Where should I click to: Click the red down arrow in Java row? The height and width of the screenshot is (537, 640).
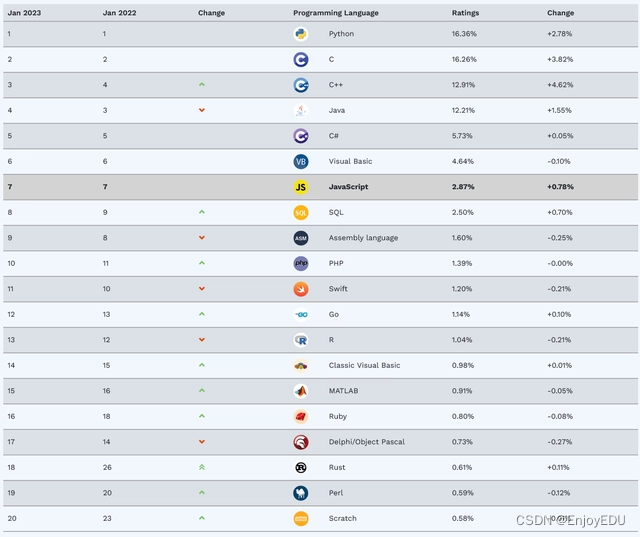(202, 110)
